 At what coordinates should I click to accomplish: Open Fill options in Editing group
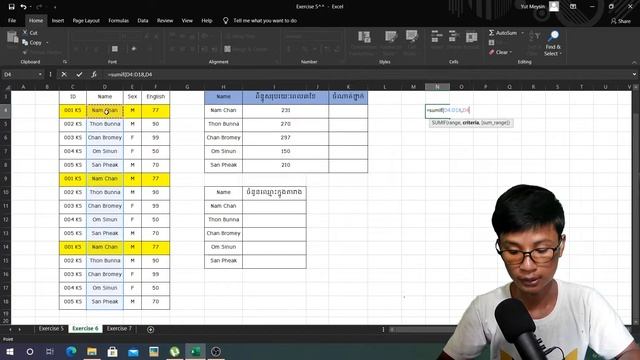coord(491,42)
